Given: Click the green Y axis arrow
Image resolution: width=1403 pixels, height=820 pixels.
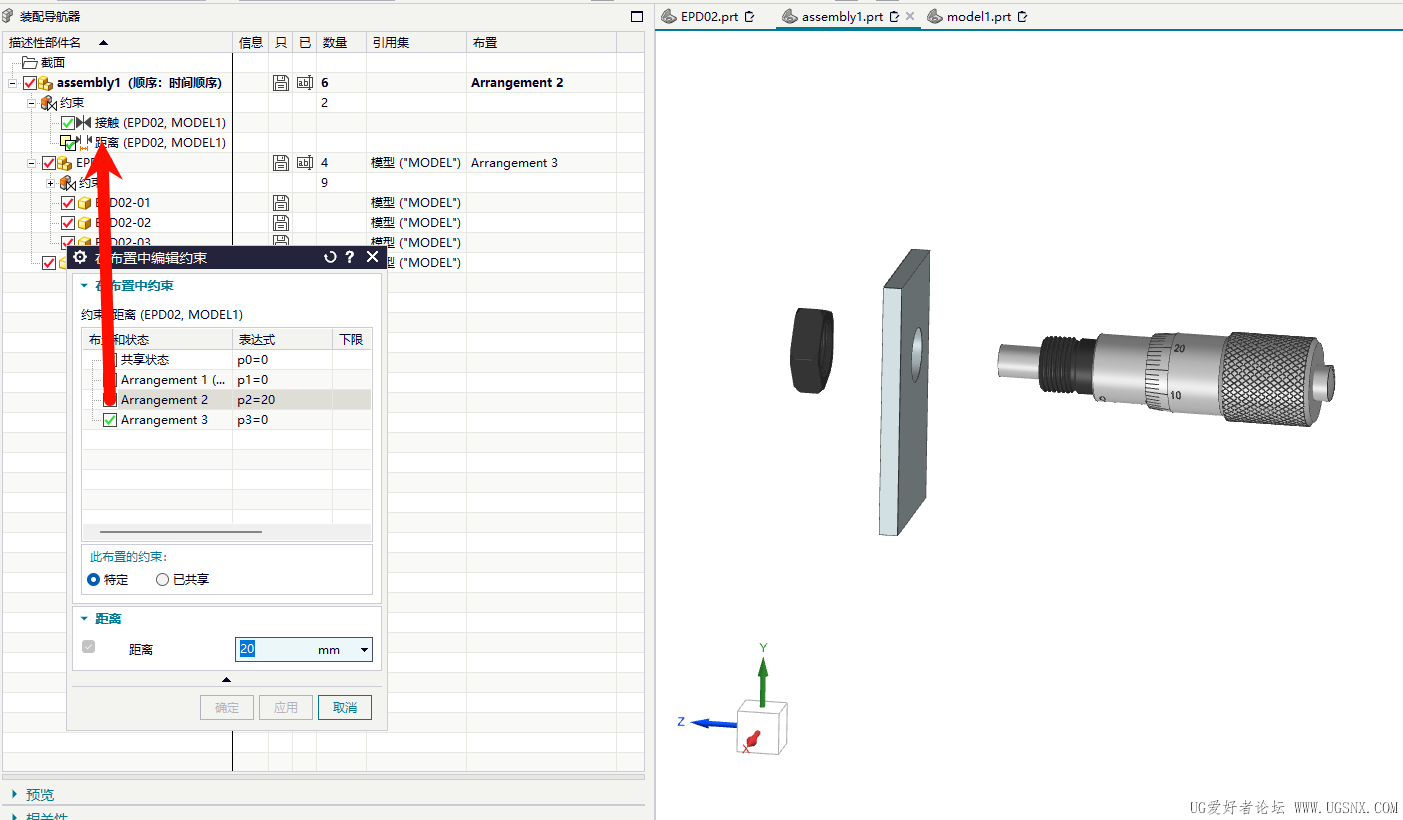Looking at the screenshot, I should pos(763,680).
